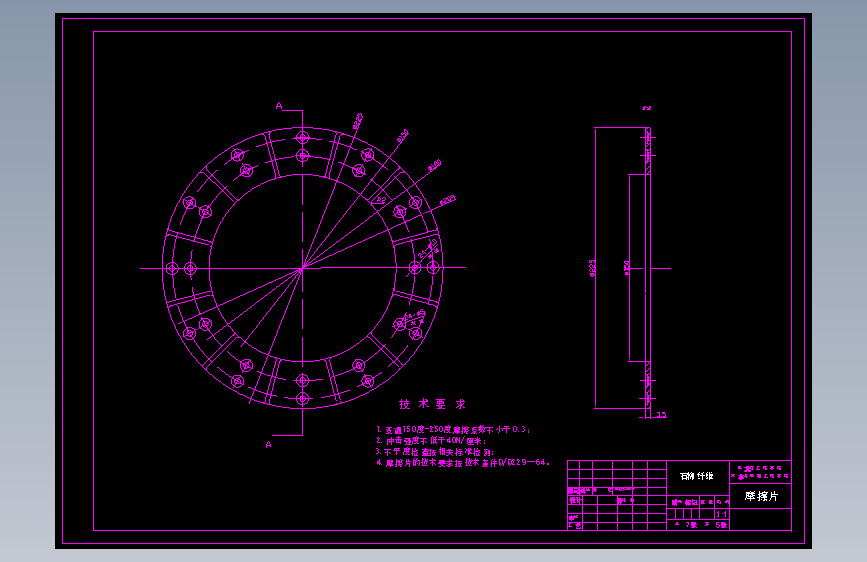Select note 4 beginning 摩擦片的技术要求

(463, 463)
